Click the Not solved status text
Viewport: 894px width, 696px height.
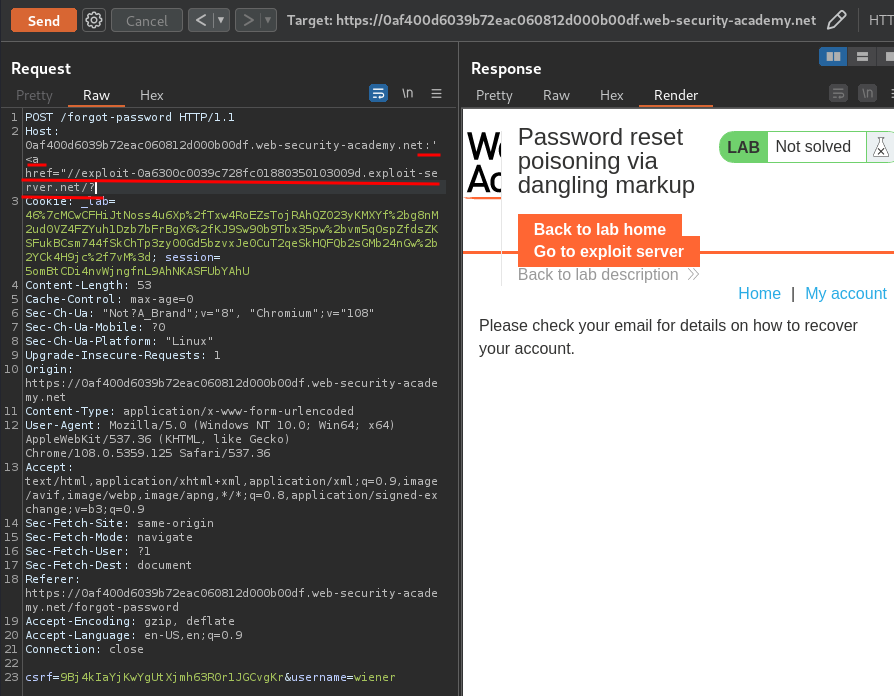(813, 146)
